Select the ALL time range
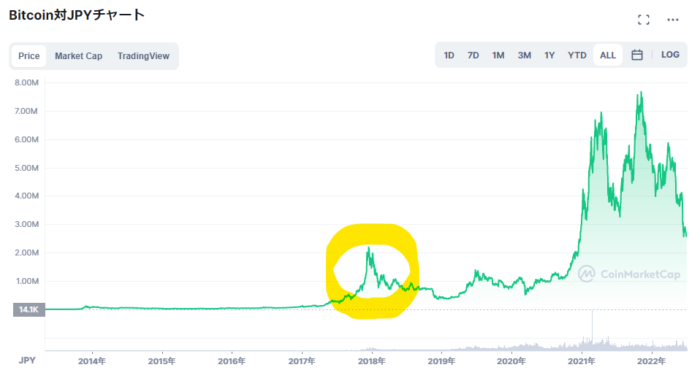This screenshot has height=370, width=700. 608,55
